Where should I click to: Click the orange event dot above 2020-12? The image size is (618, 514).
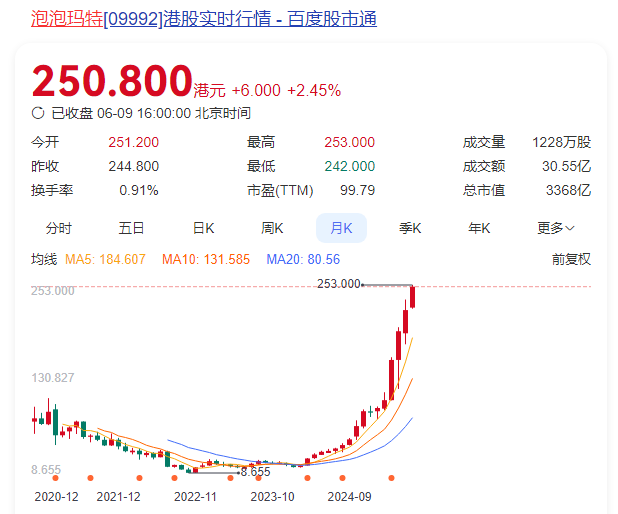56,478
